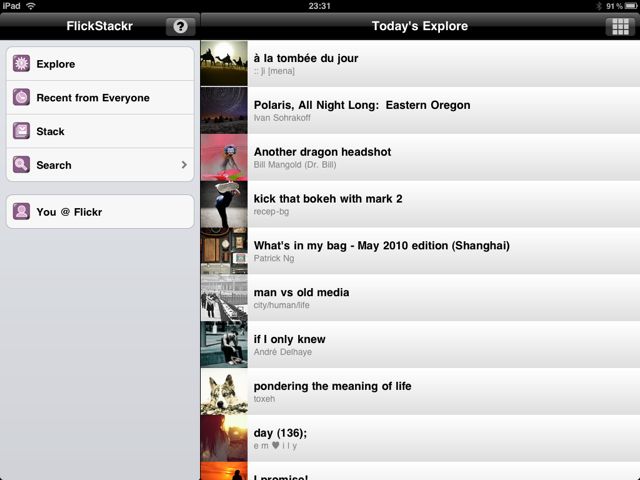Tap the 23:31 clock in status bar
The width and height of the screenshot is (640, 480).
[x=320, y=6]
